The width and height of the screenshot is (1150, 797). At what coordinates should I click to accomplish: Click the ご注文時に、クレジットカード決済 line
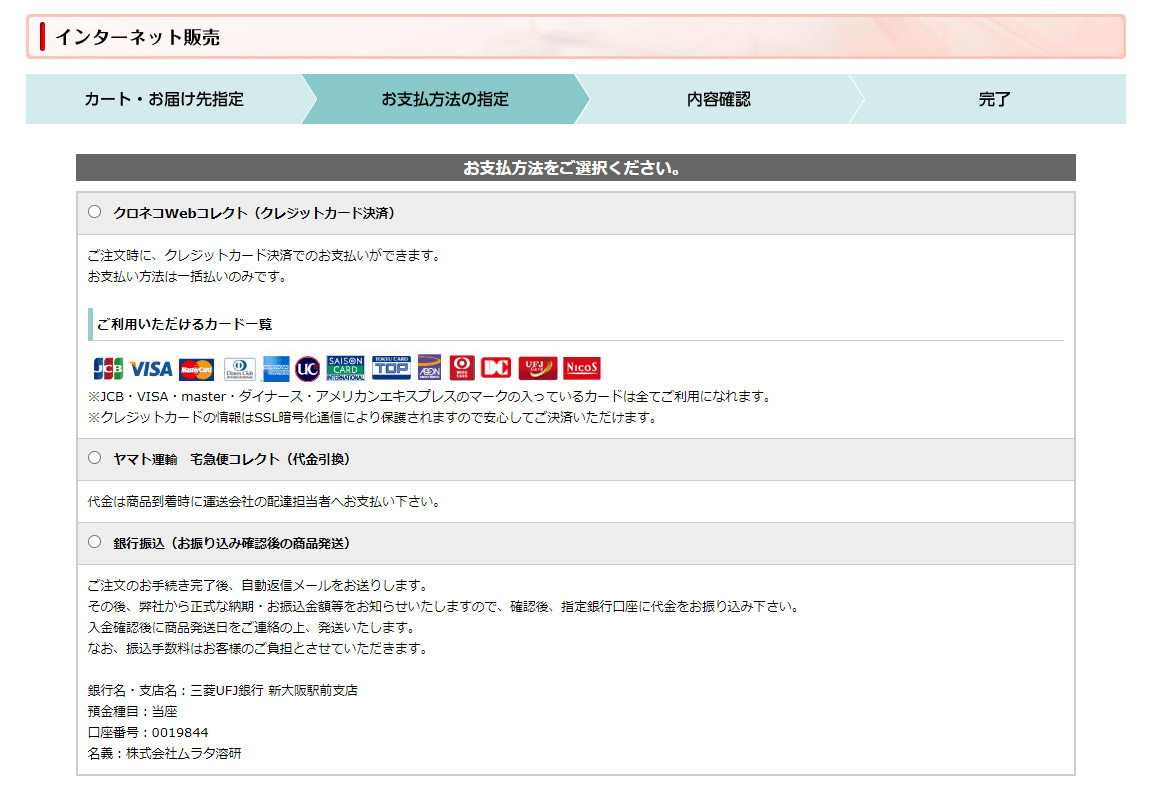(264, 256)
